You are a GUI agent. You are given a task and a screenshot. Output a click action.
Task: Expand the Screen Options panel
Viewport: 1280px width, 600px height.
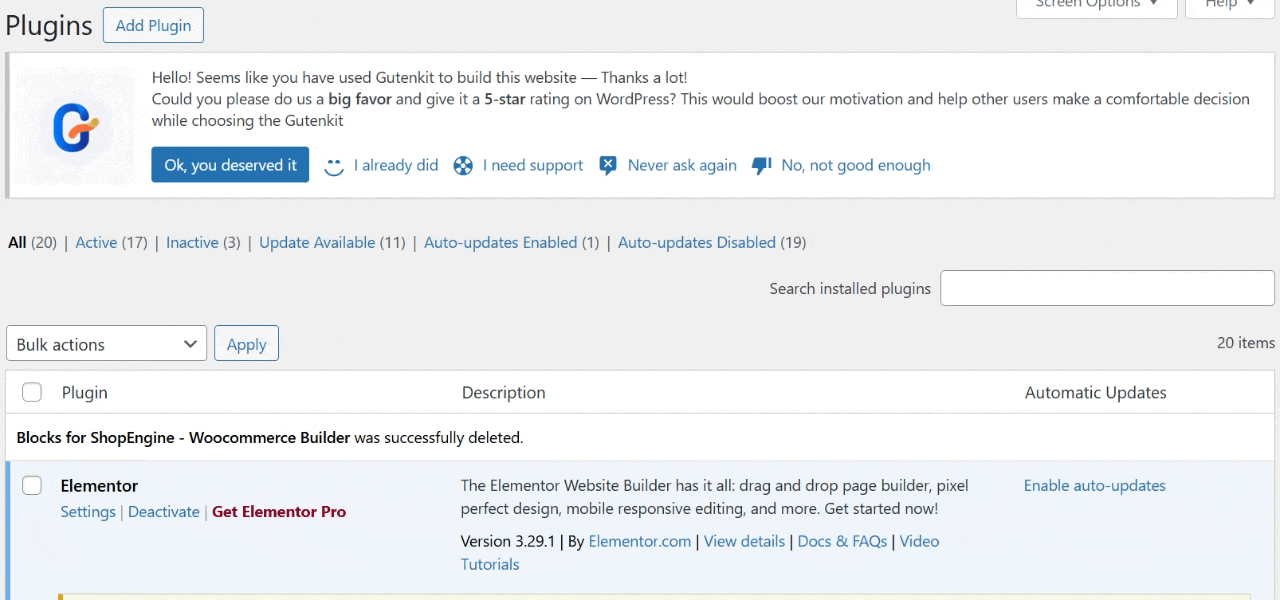point(1096,5)
